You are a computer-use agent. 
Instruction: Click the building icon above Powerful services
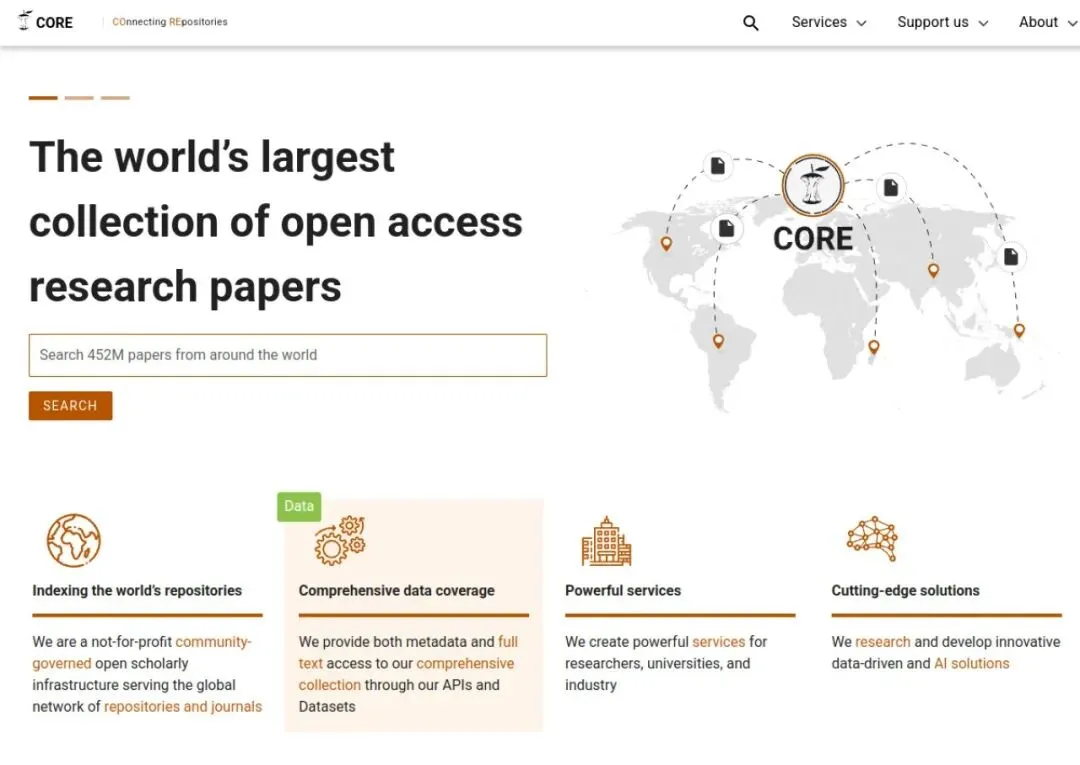pos(606,541)
